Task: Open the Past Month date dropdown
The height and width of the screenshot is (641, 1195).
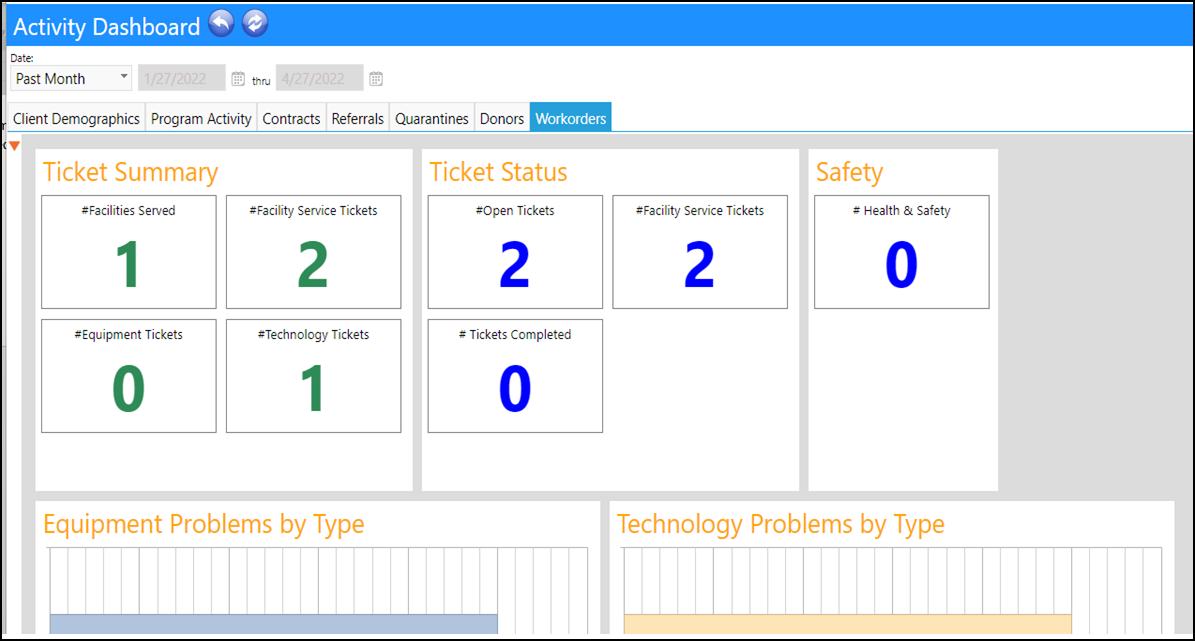Action: (71, 79)
